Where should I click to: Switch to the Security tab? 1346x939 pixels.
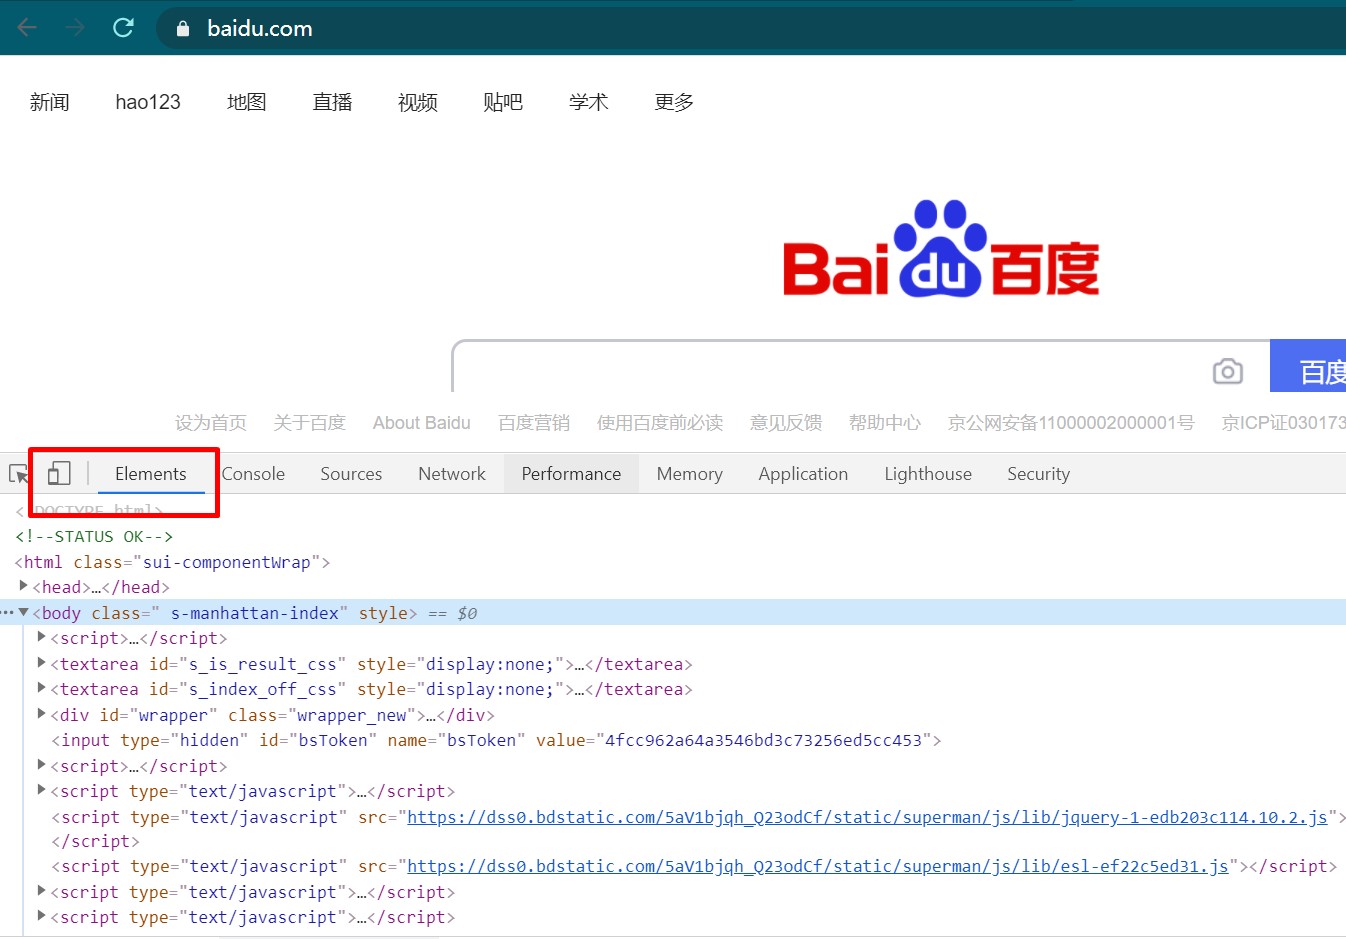[x=1038, y=474]
